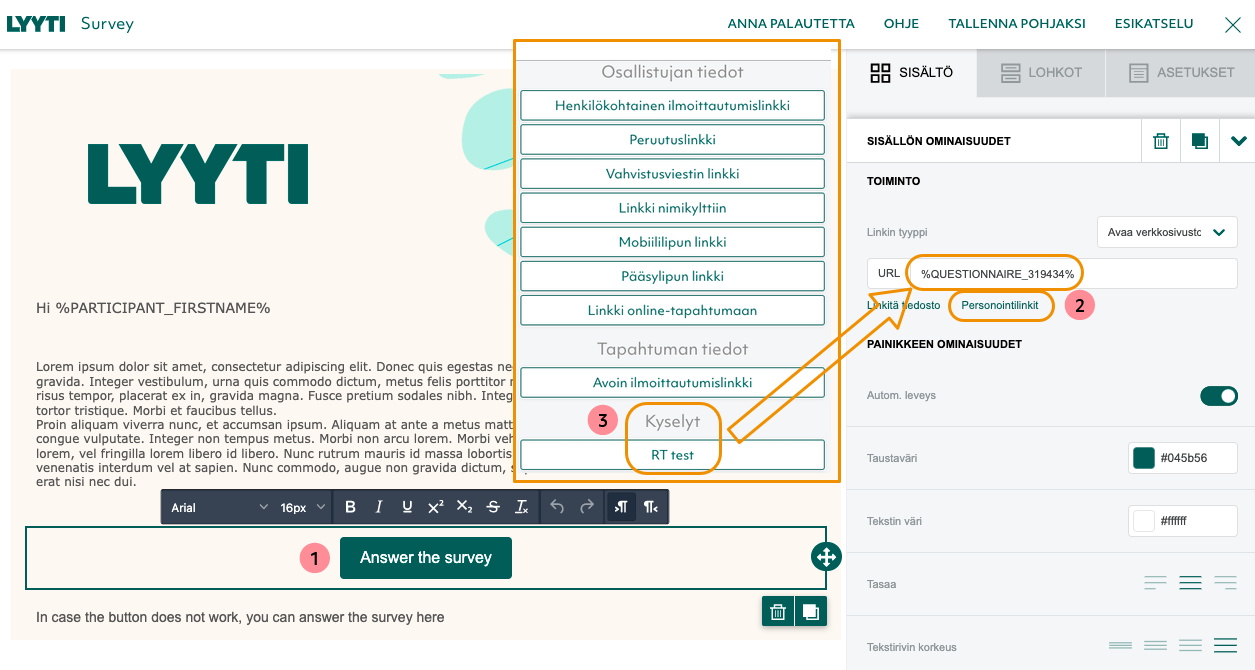Align button to the center
The height and width of the screenshot is (670, 1255).
coord(1190,583)
